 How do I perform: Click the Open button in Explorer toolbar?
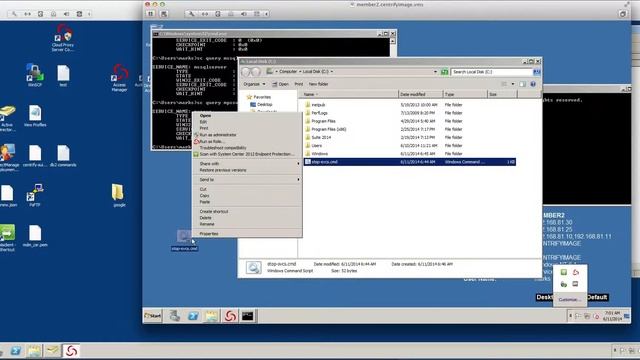coord(280,84)
